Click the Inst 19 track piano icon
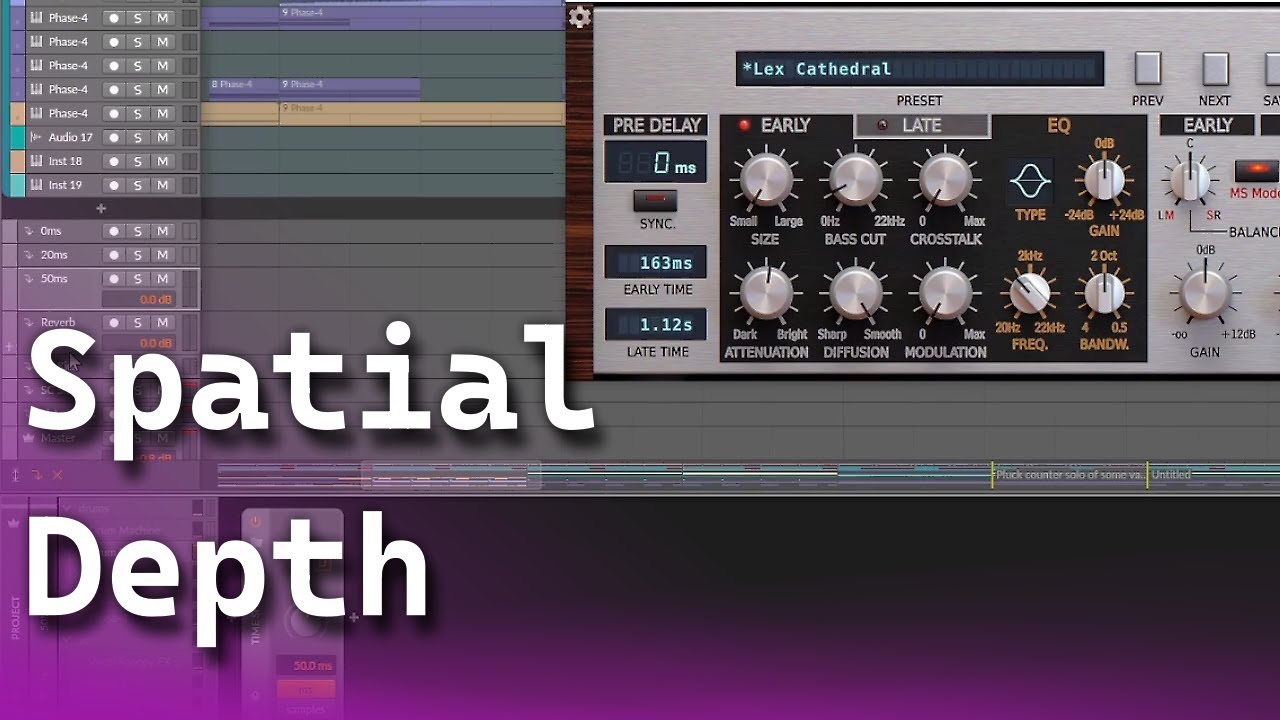 click(36, 185)
